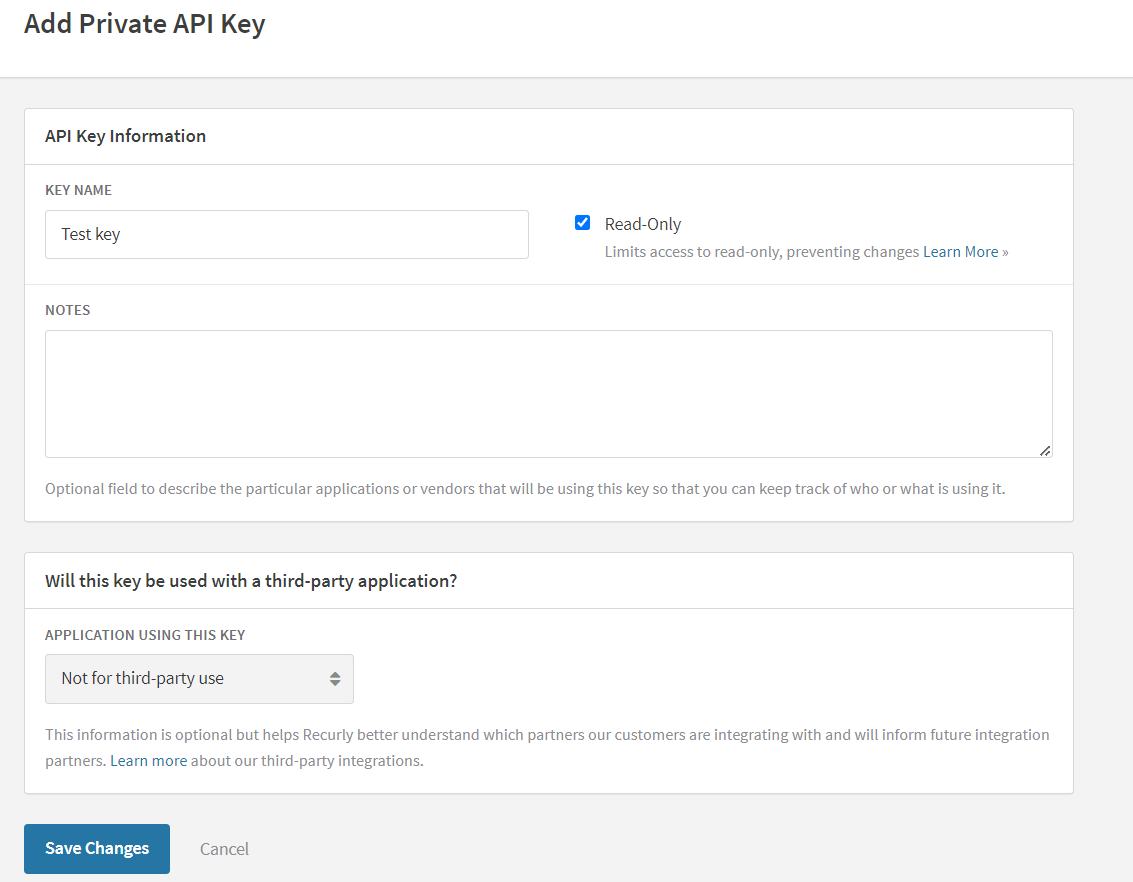Click the API Key Information section header

125,136
